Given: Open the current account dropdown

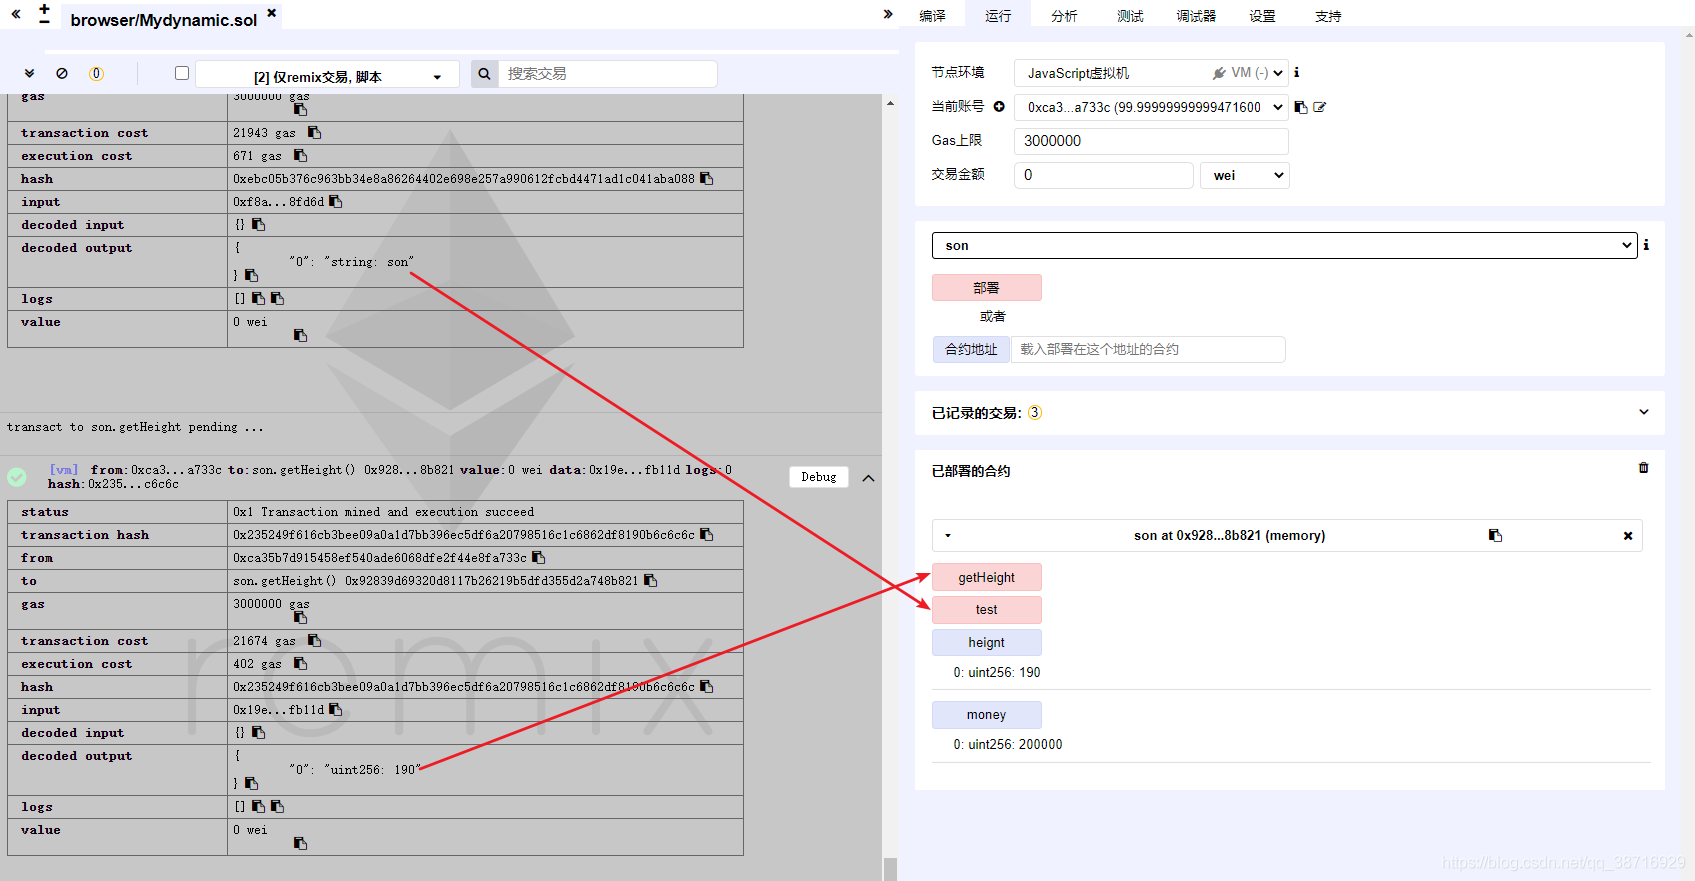Looking at the screenshot, I should 1151,107.
